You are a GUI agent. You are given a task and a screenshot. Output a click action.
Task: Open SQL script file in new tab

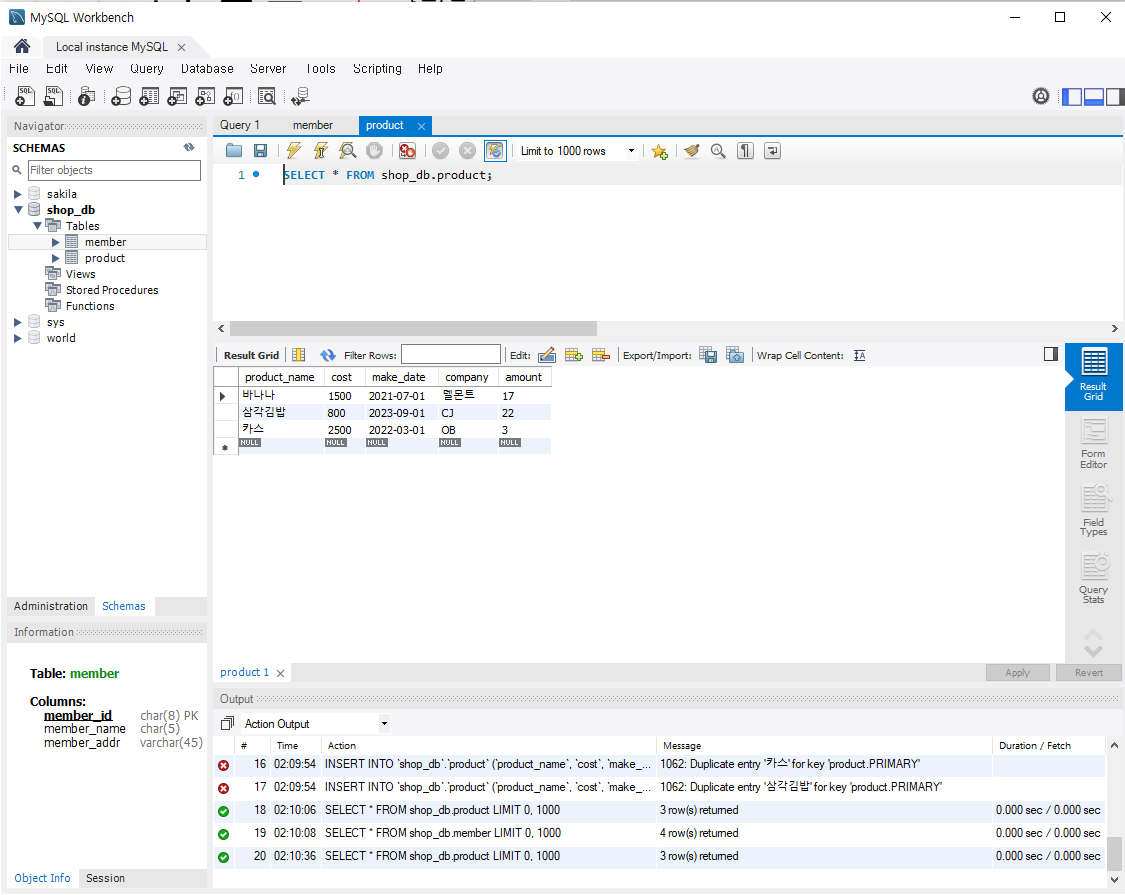(x=54, y=95)
